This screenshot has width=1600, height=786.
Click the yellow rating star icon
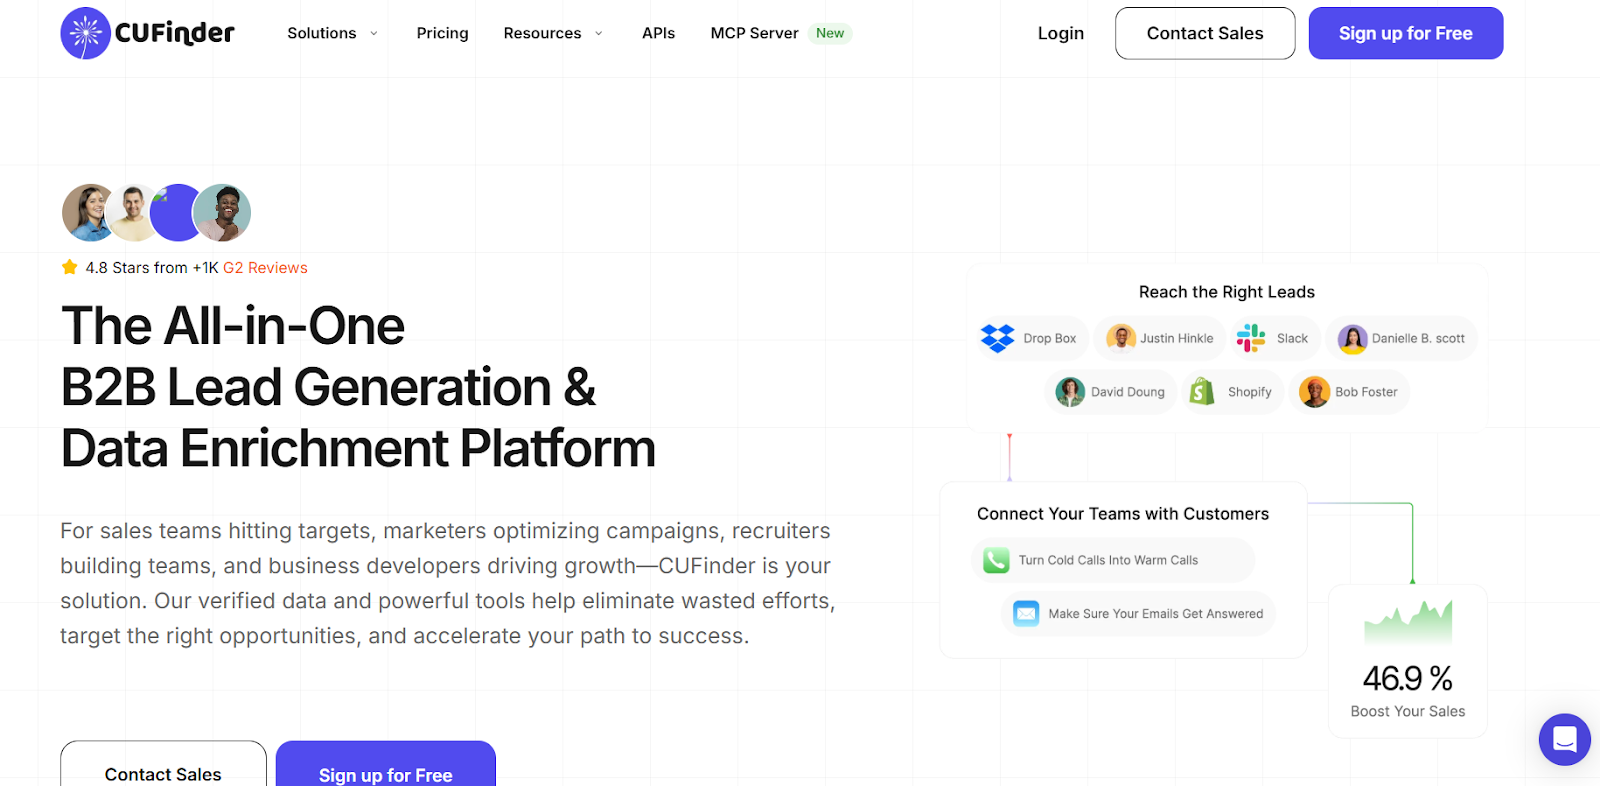pyautogui.click(x=70, y=267)
